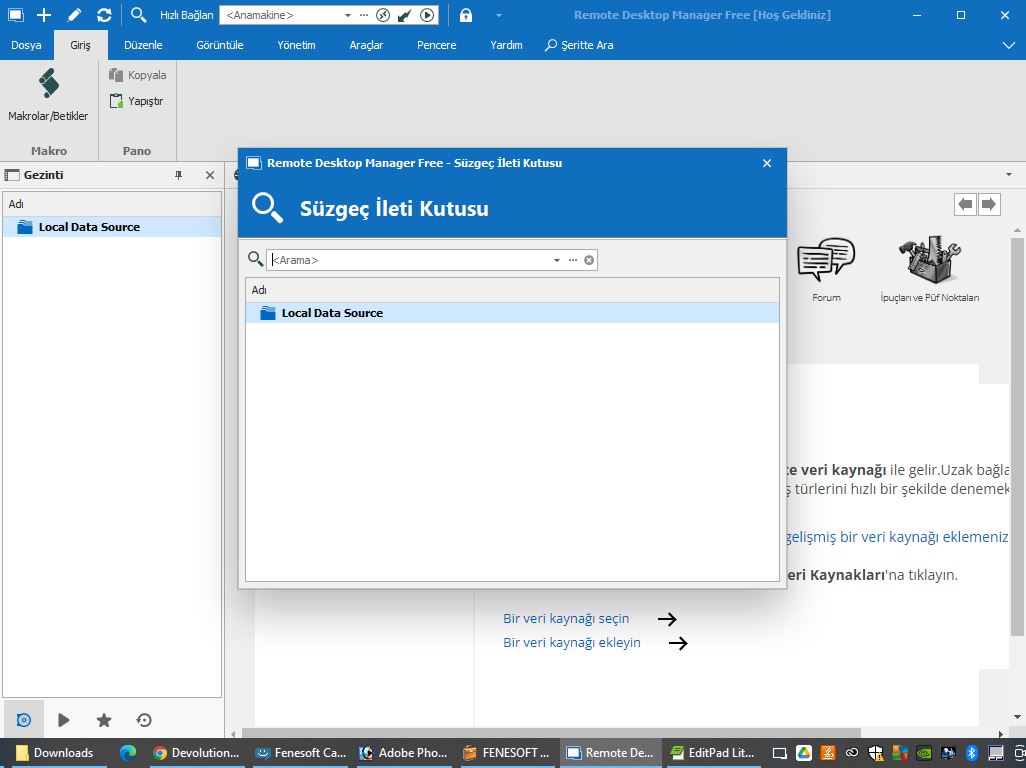Click the padlock lock application icon
The image size is (1026, 768).
coord(466,15)
